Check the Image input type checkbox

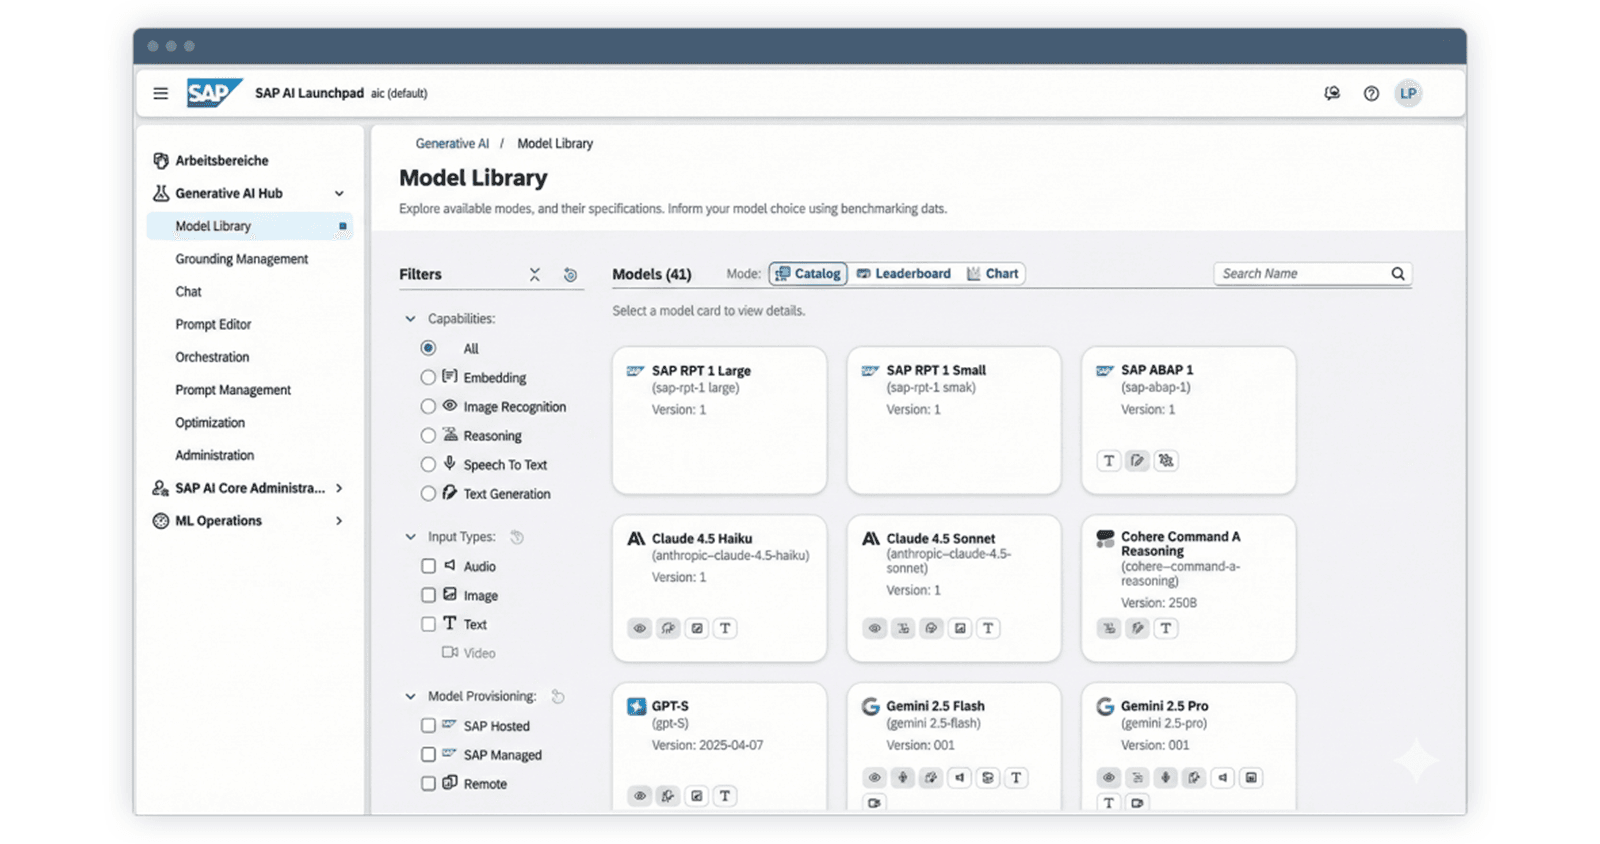428,595
